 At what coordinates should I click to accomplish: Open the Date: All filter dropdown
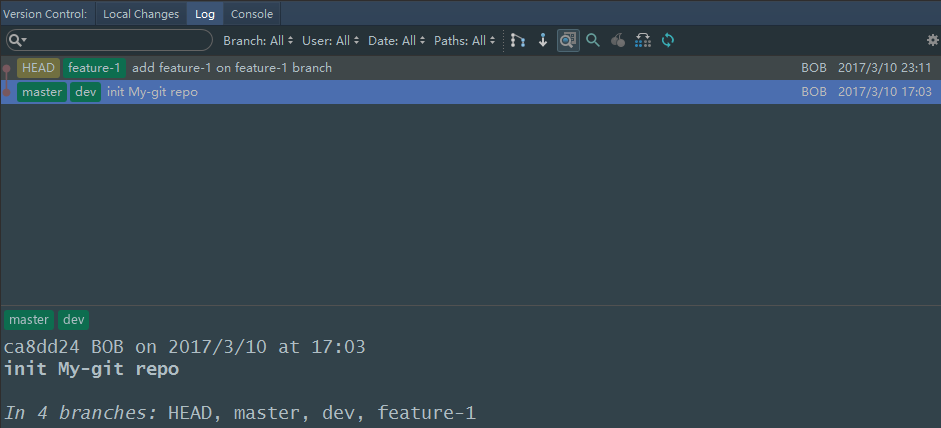[x=397, y=41]
